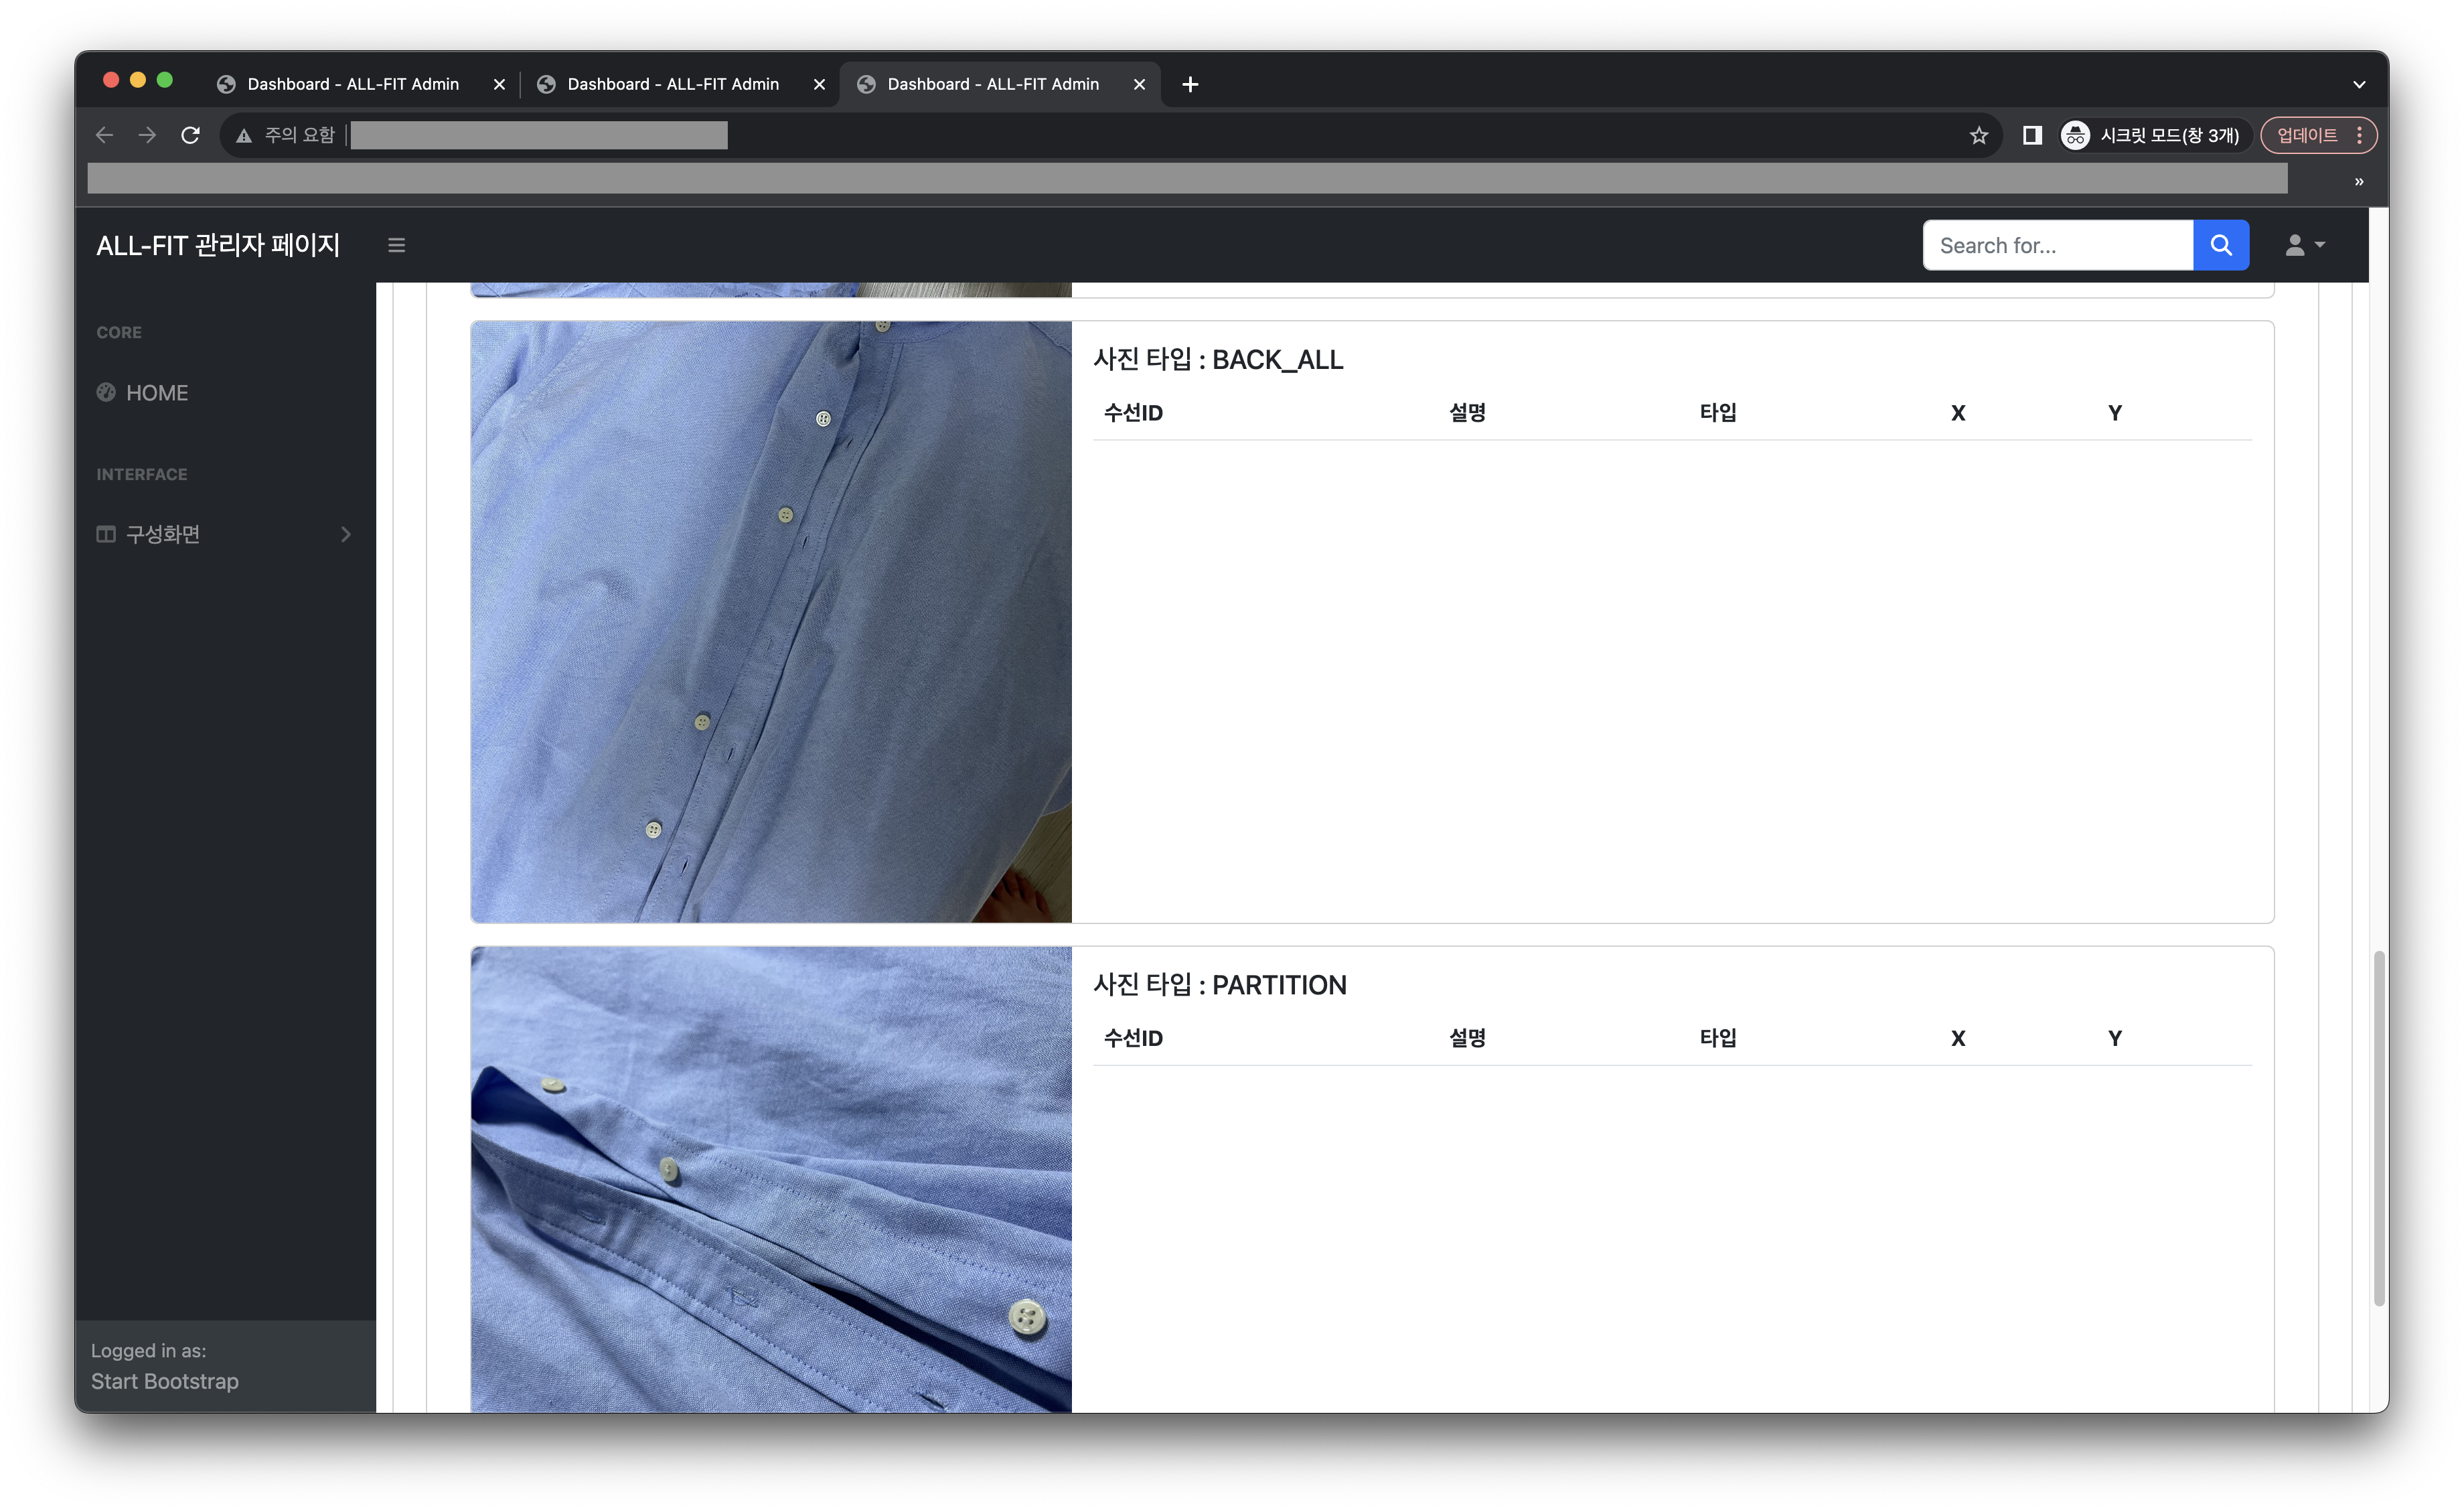Screen dimensions: 2464x1512
Task: Click the blue search magnifier button
Action: 2220,245
